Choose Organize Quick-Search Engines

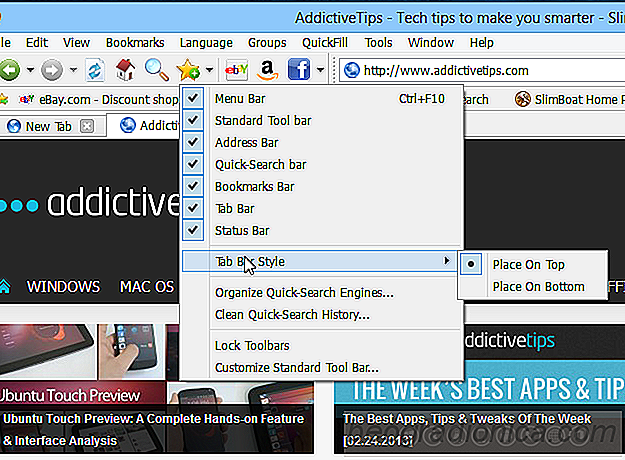pyautogui.click(x=323, y=293)
